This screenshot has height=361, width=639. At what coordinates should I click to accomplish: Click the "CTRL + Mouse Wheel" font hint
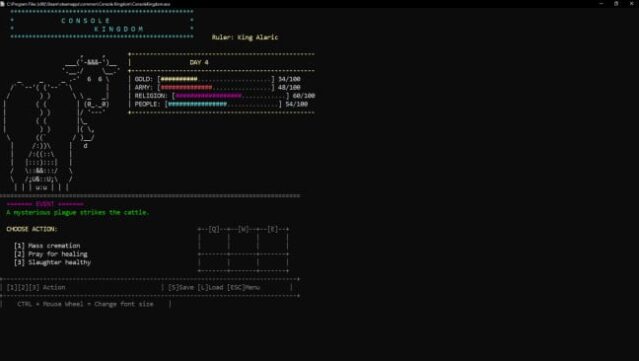pyautogui.click(x=86, y=304)
